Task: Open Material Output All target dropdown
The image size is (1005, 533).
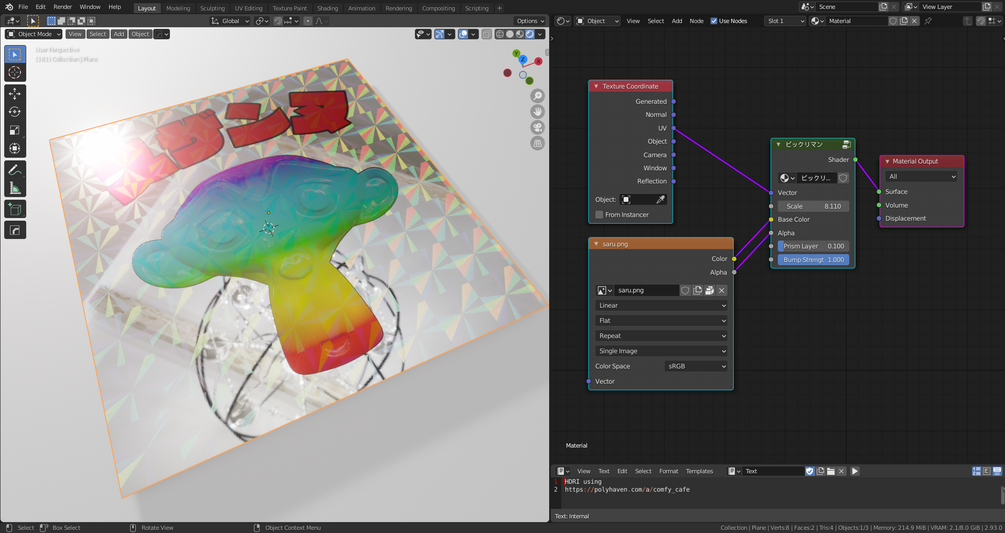Action: click(x=922, y=176)
